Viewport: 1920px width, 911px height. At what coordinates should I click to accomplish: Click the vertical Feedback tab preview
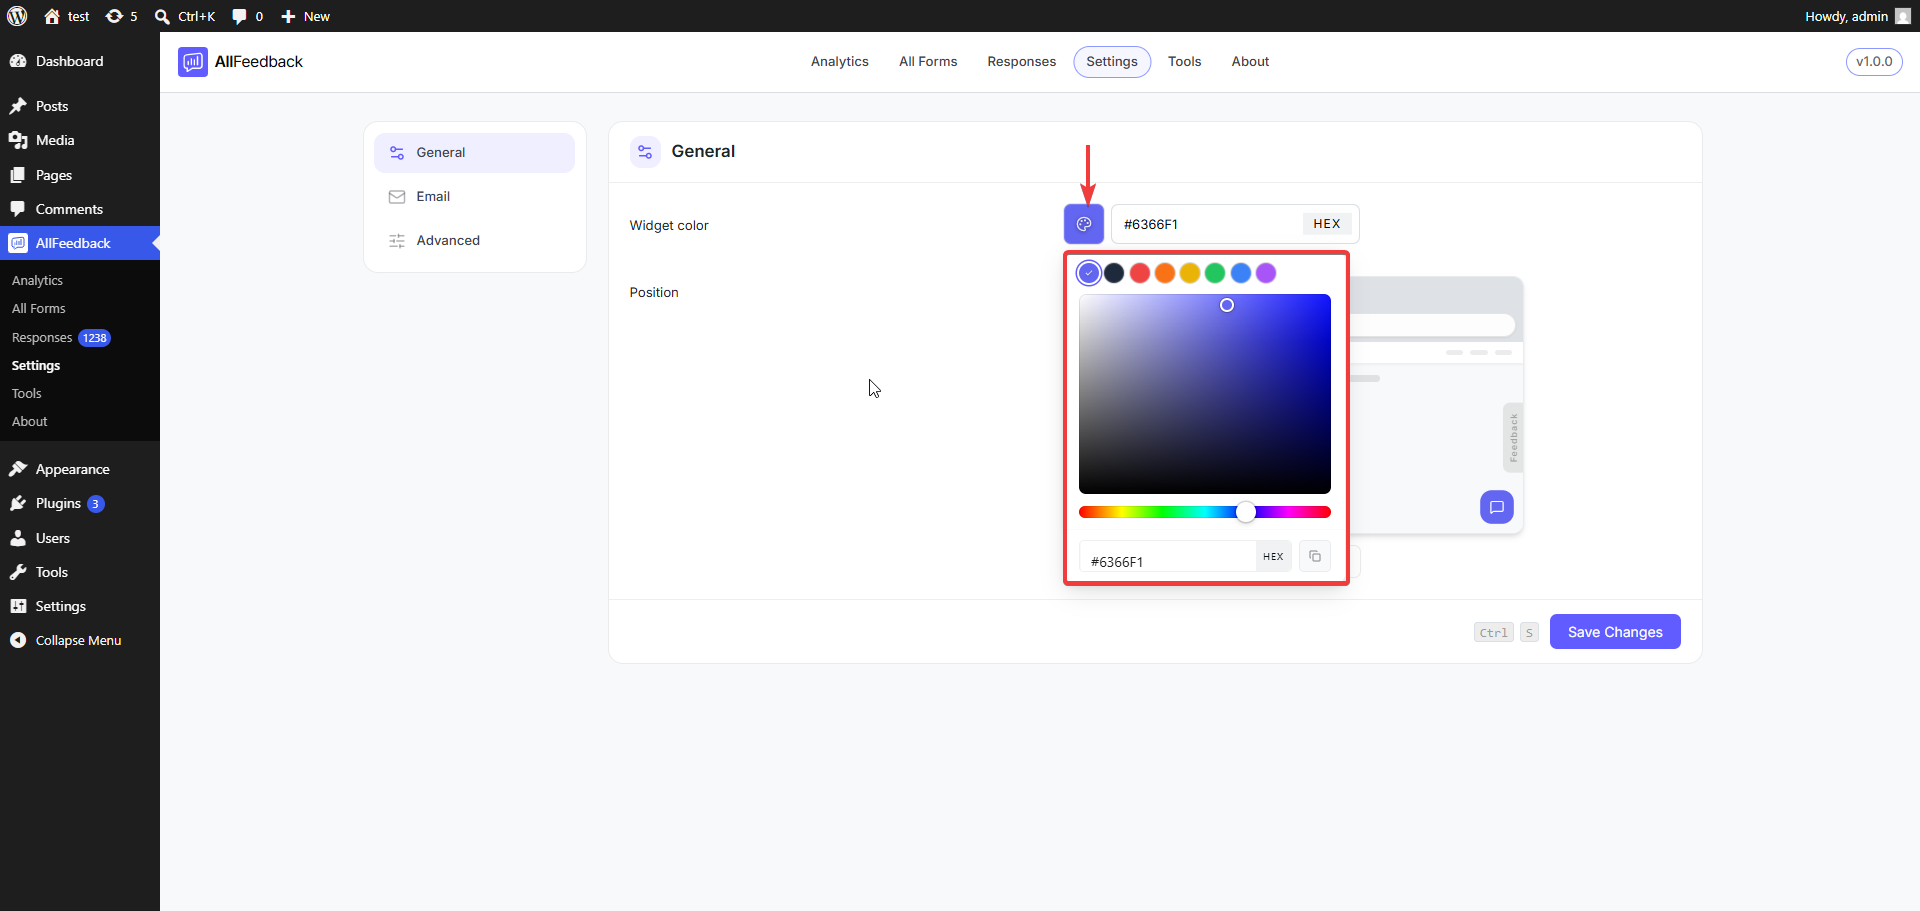[x=1513, y=437]
